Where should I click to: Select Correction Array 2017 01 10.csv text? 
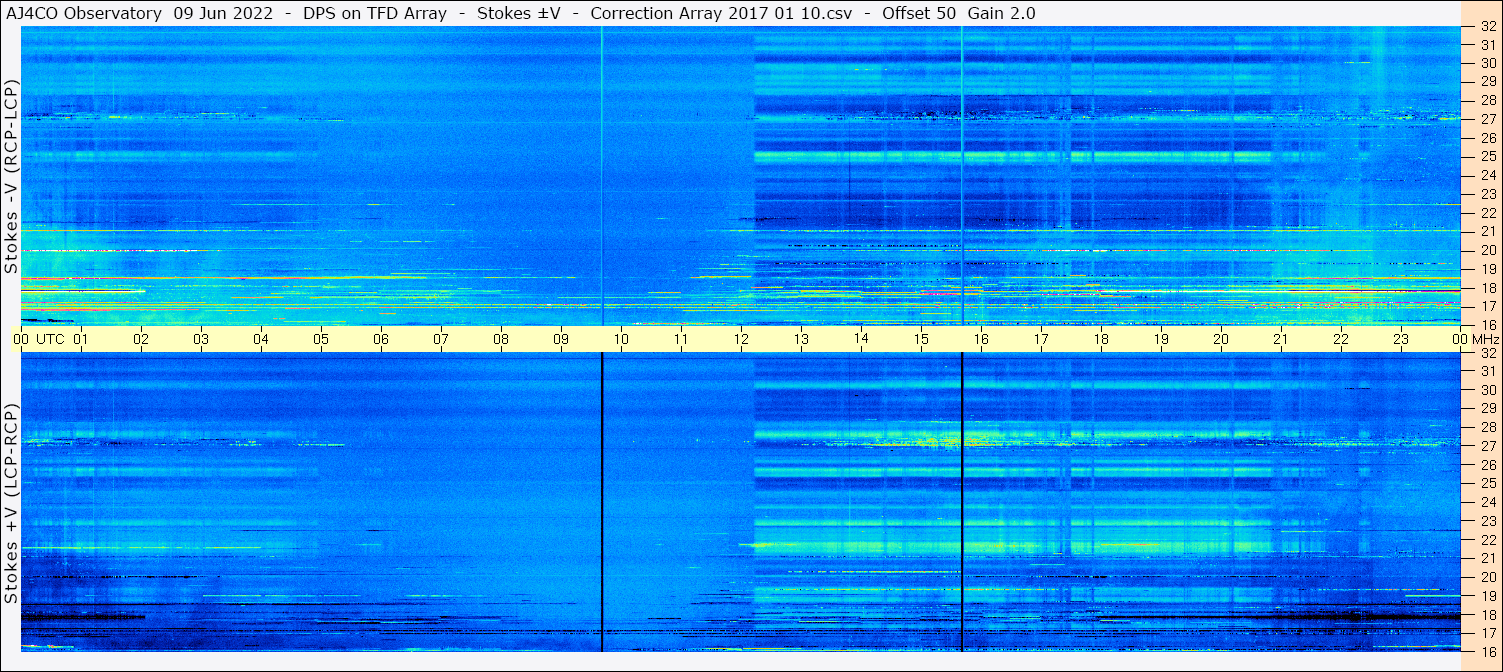[720, 13]
